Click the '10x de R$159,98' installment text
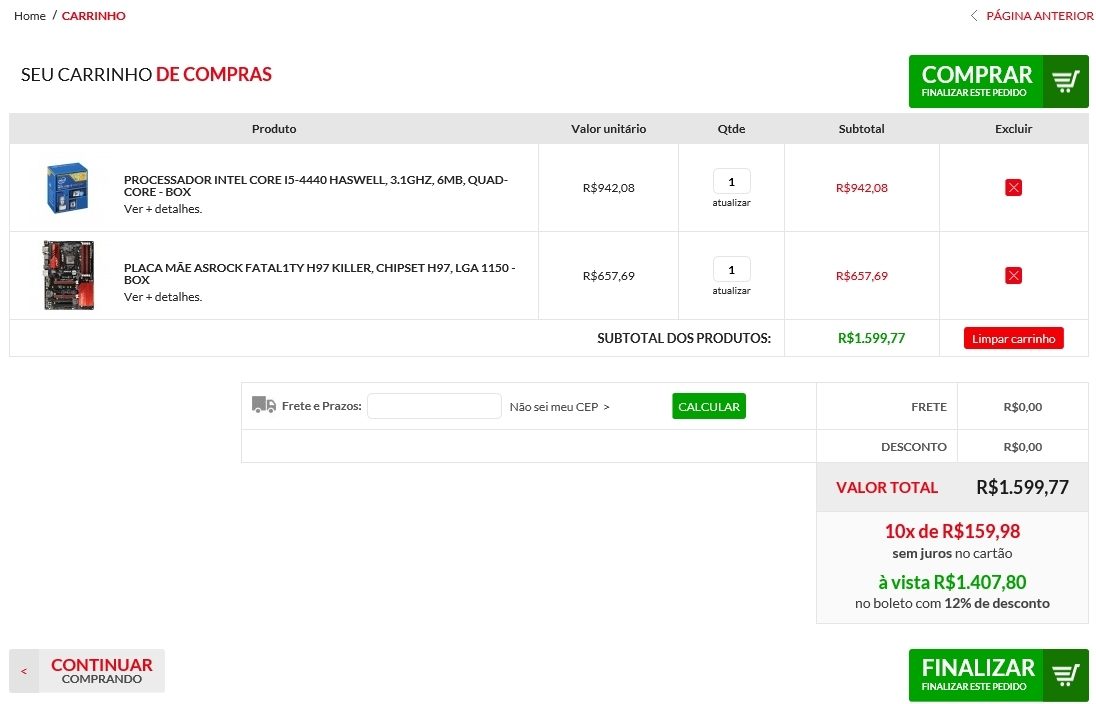The width and height of the screenshot is (1096, 704). (x=952, y=531)
